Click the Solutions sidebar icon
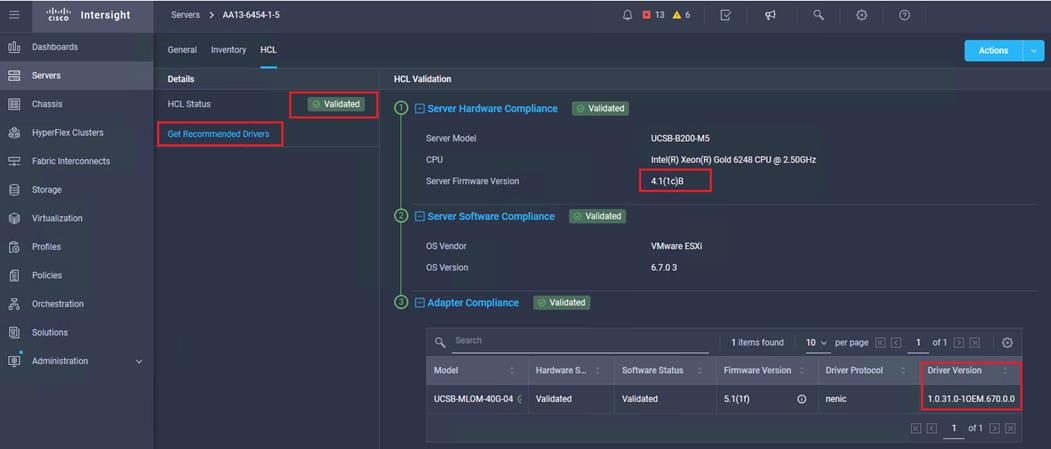Screen dimensions: 1051x449 tap(13, 332)
